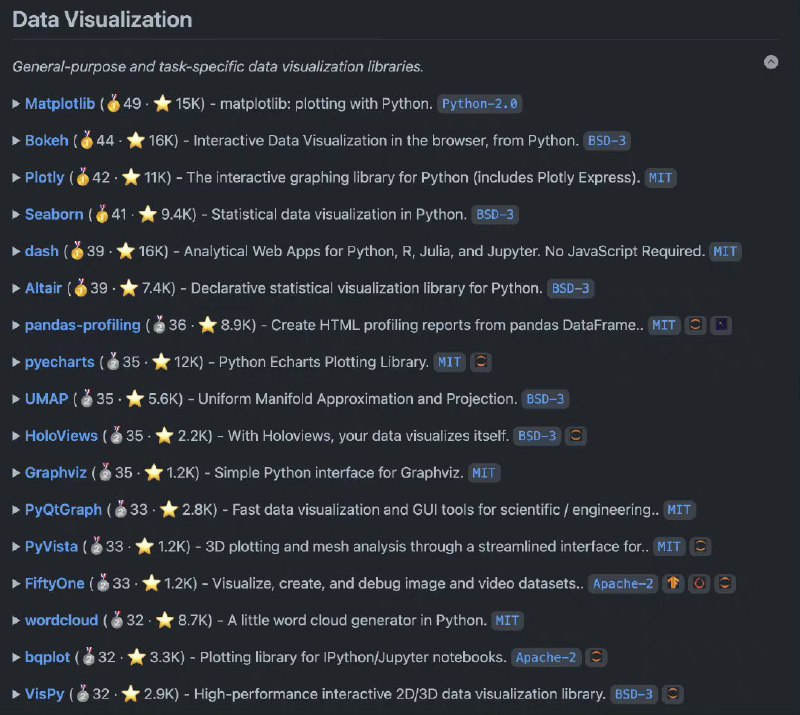
Task: Open the HoloViews project link
Action: tap(61, 436)
